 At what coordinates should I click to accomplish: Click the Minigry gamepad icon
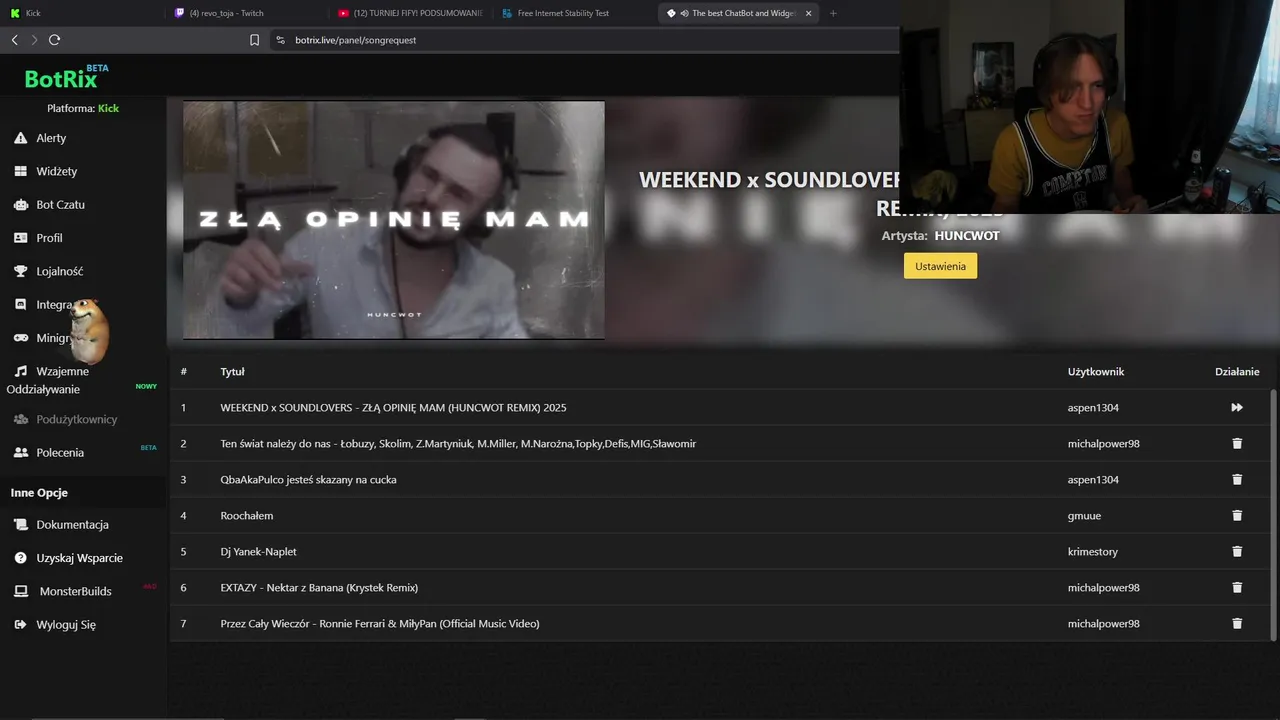[20, 338]
